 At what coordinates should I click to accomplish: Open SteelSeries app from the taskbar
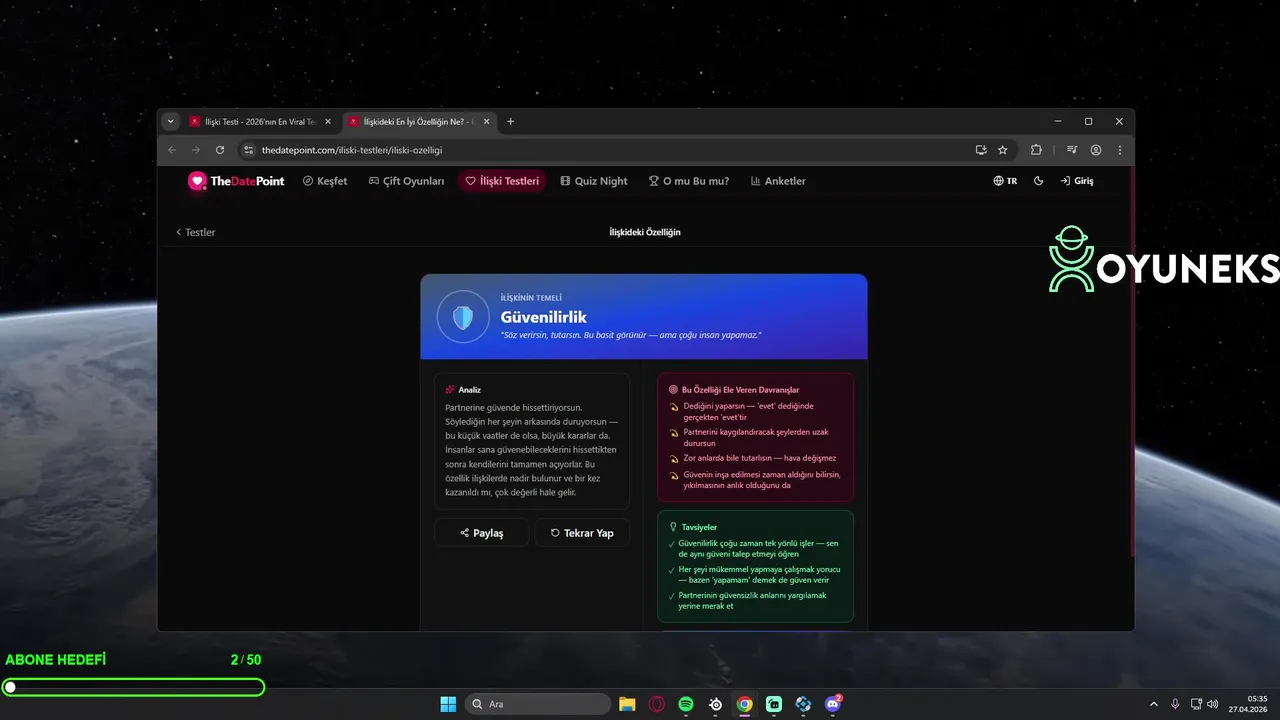(x=715, y=704)
